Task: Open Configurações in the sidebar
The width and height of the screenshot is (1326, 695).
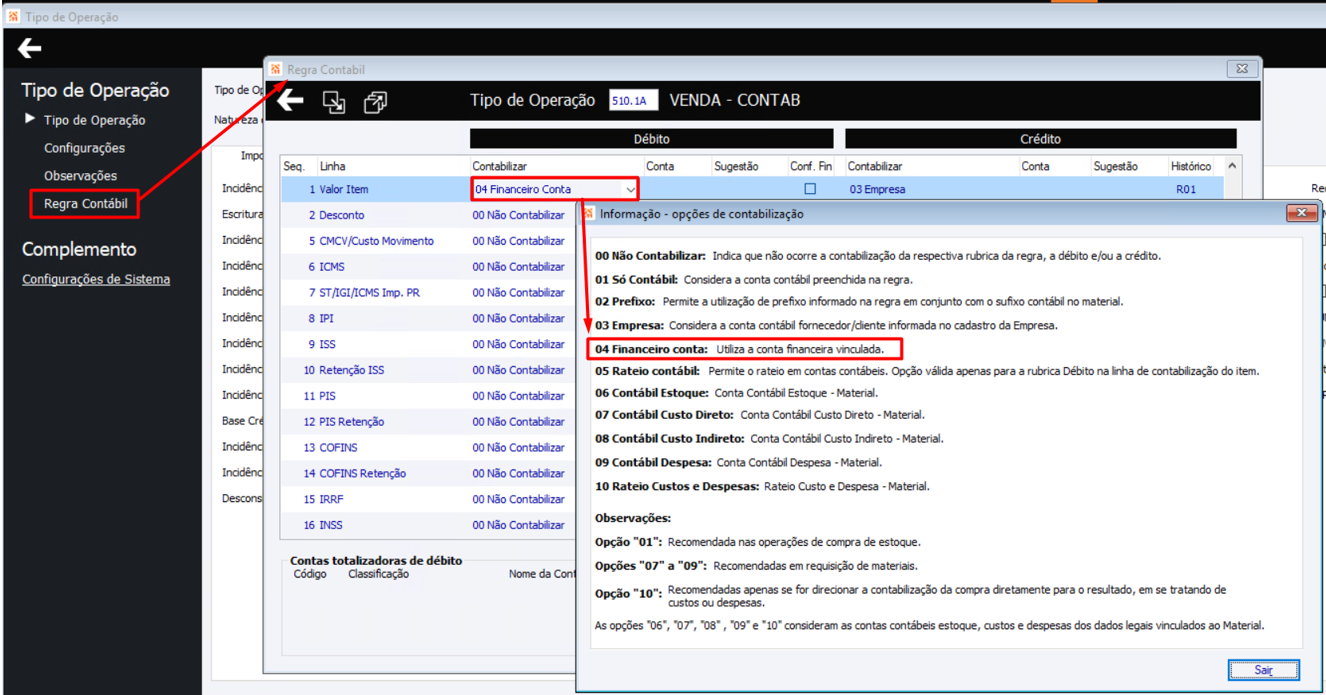Action: [85, 148]
